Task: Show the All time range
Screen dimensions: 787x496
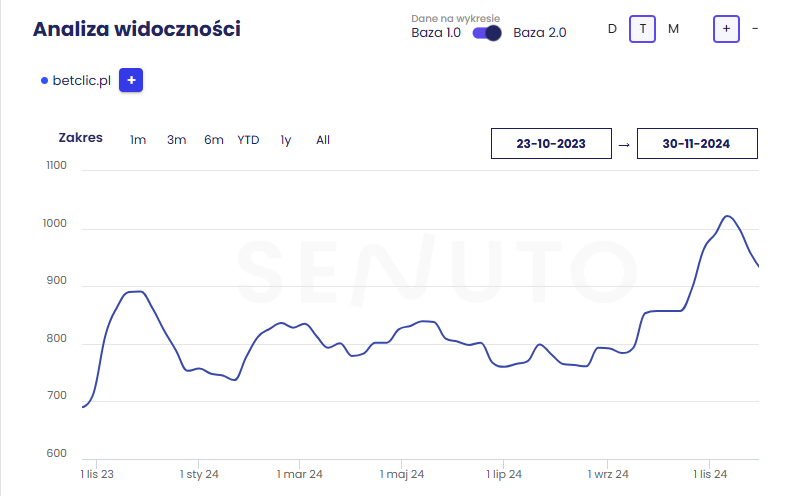Action: (323, 140)
